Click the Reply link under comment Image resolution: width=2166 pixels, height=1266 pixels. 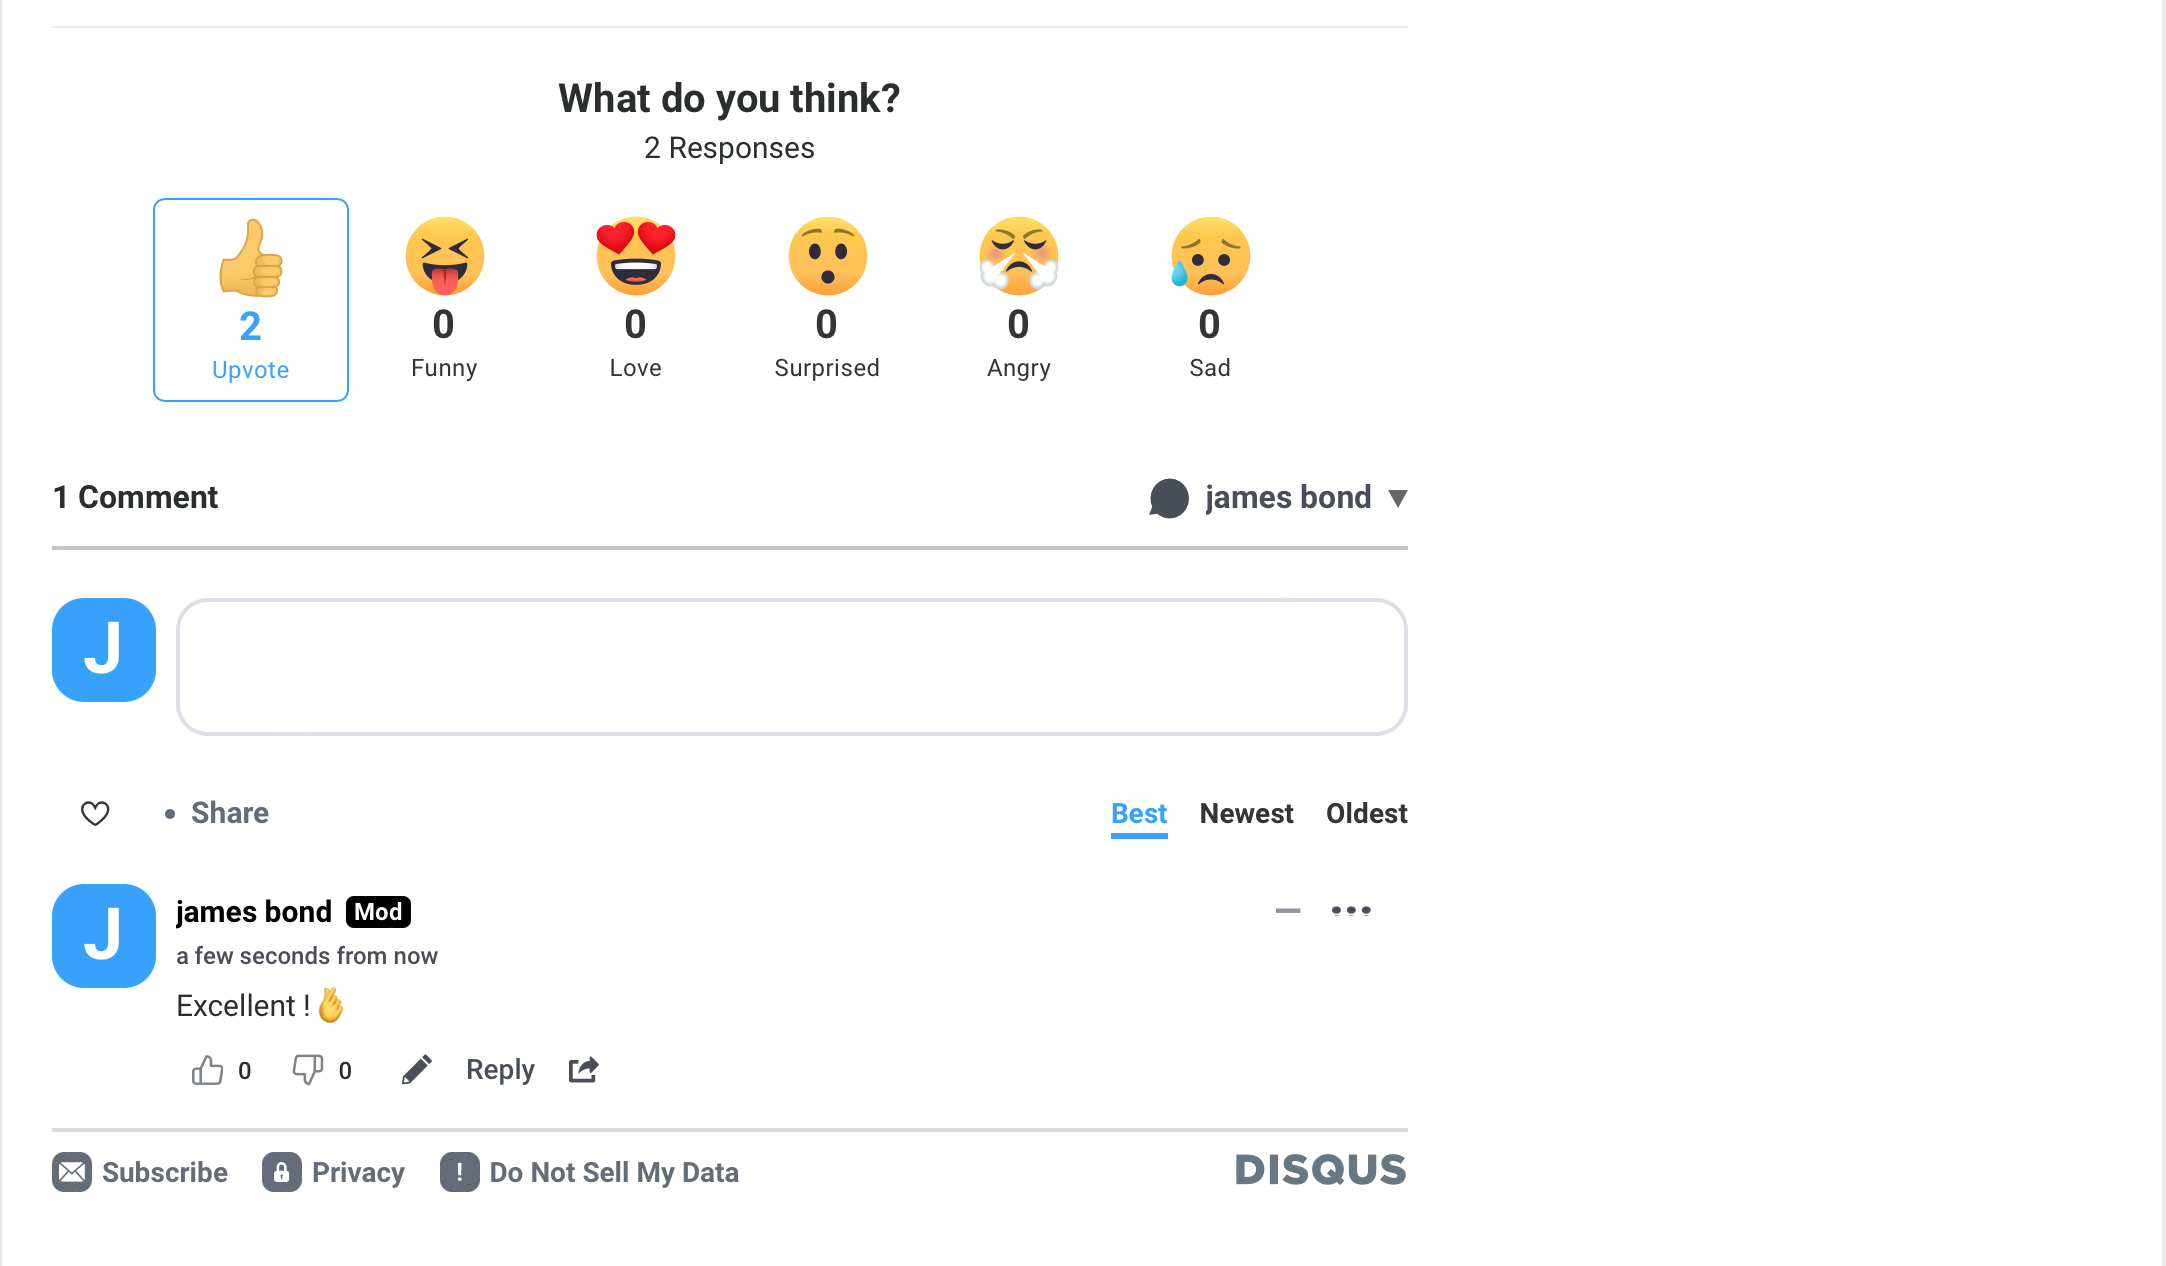[x=500, y=1070]
